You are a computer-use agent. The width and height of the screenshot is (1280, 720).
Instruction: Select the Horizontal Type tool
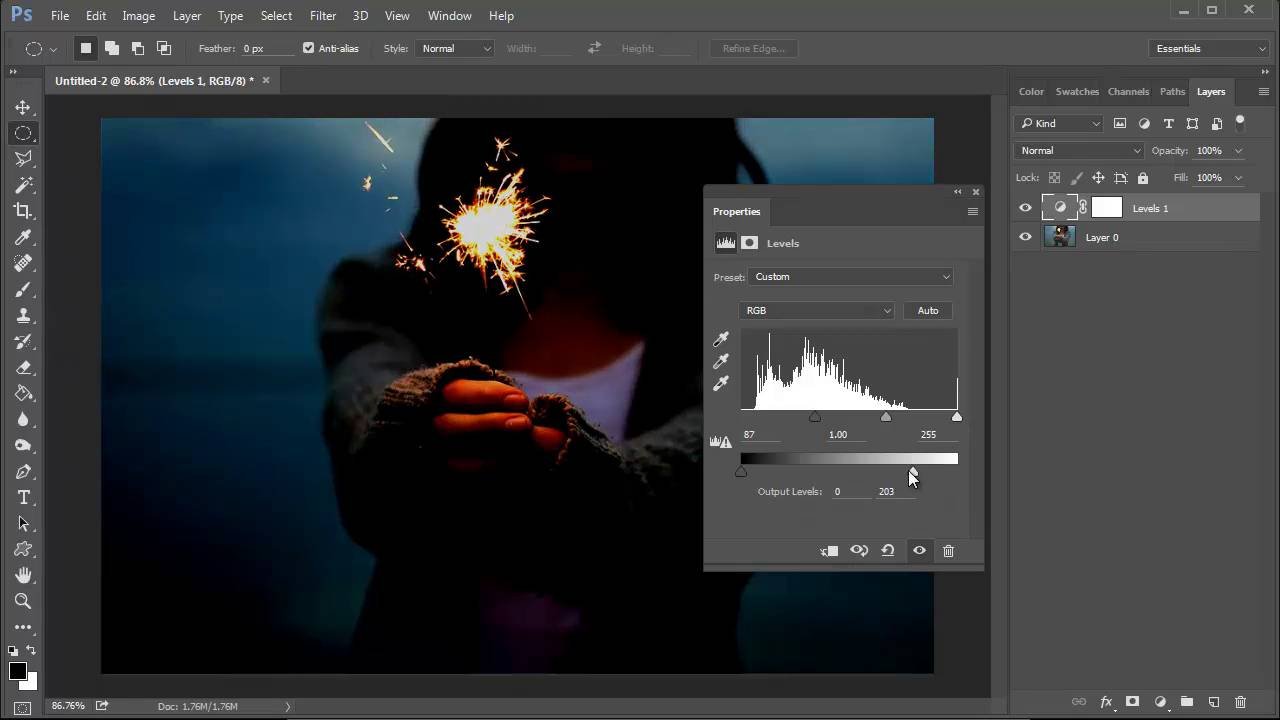[23, 497]
